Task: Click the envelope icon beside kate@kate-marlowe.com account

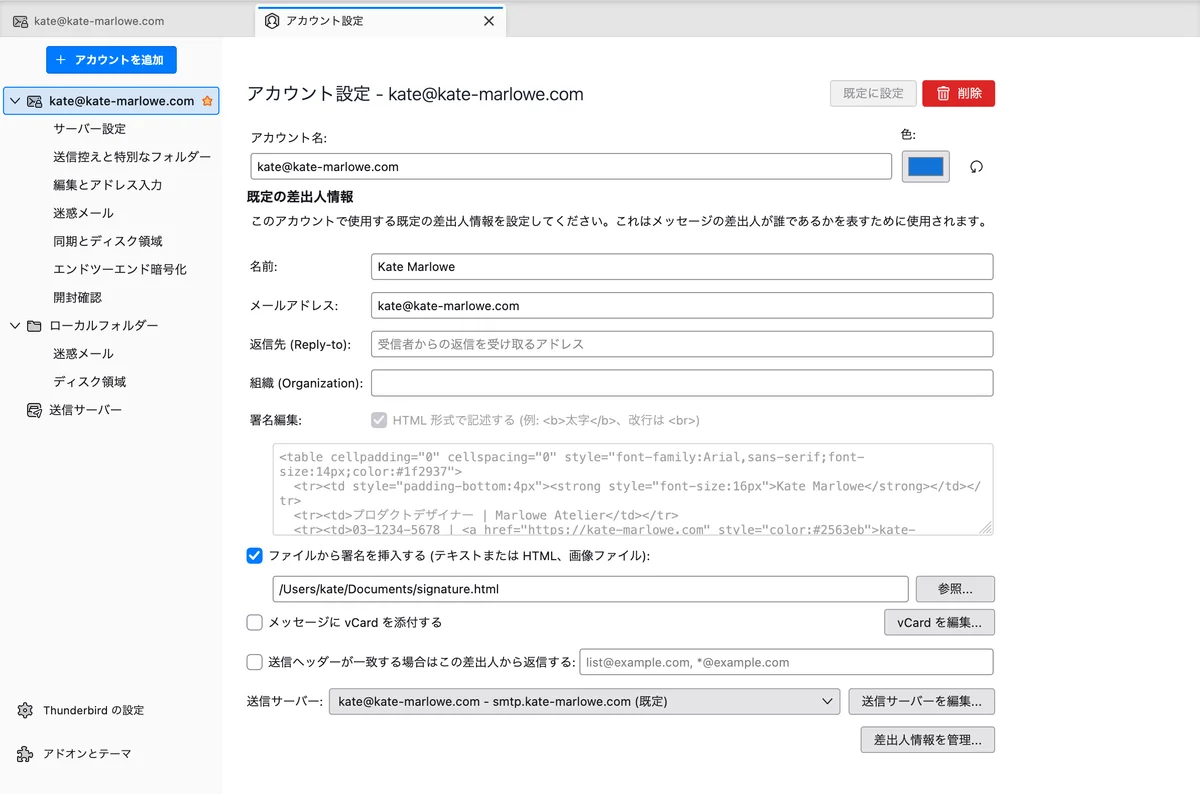Action: pyautogui.click(x=35, y=101)
